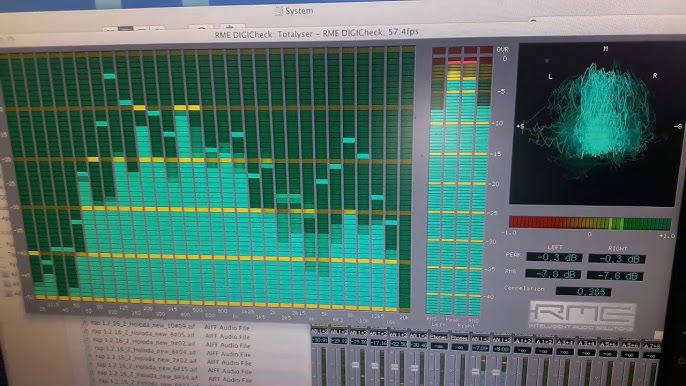Click the right RMS -7.6 dB readout
This screenshot has width=686, height=386.
pos(615,276)
